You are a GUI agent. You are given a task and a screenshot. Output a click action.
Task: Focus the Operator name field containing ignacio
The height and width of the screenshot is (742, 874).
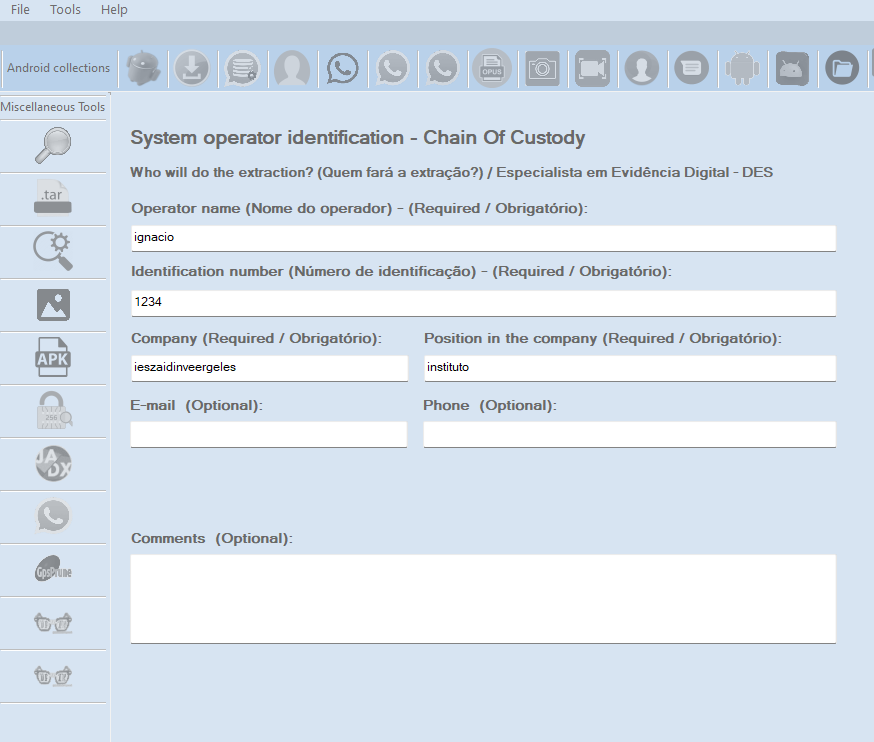483,238
